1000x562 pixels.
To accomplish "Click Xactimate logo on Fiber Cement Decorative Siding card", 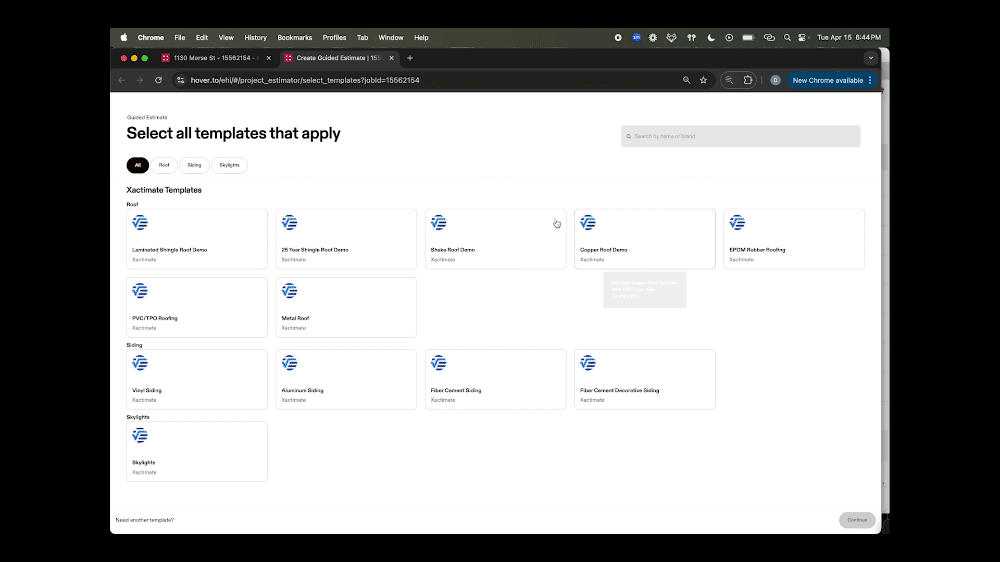I will click(587, 363).
